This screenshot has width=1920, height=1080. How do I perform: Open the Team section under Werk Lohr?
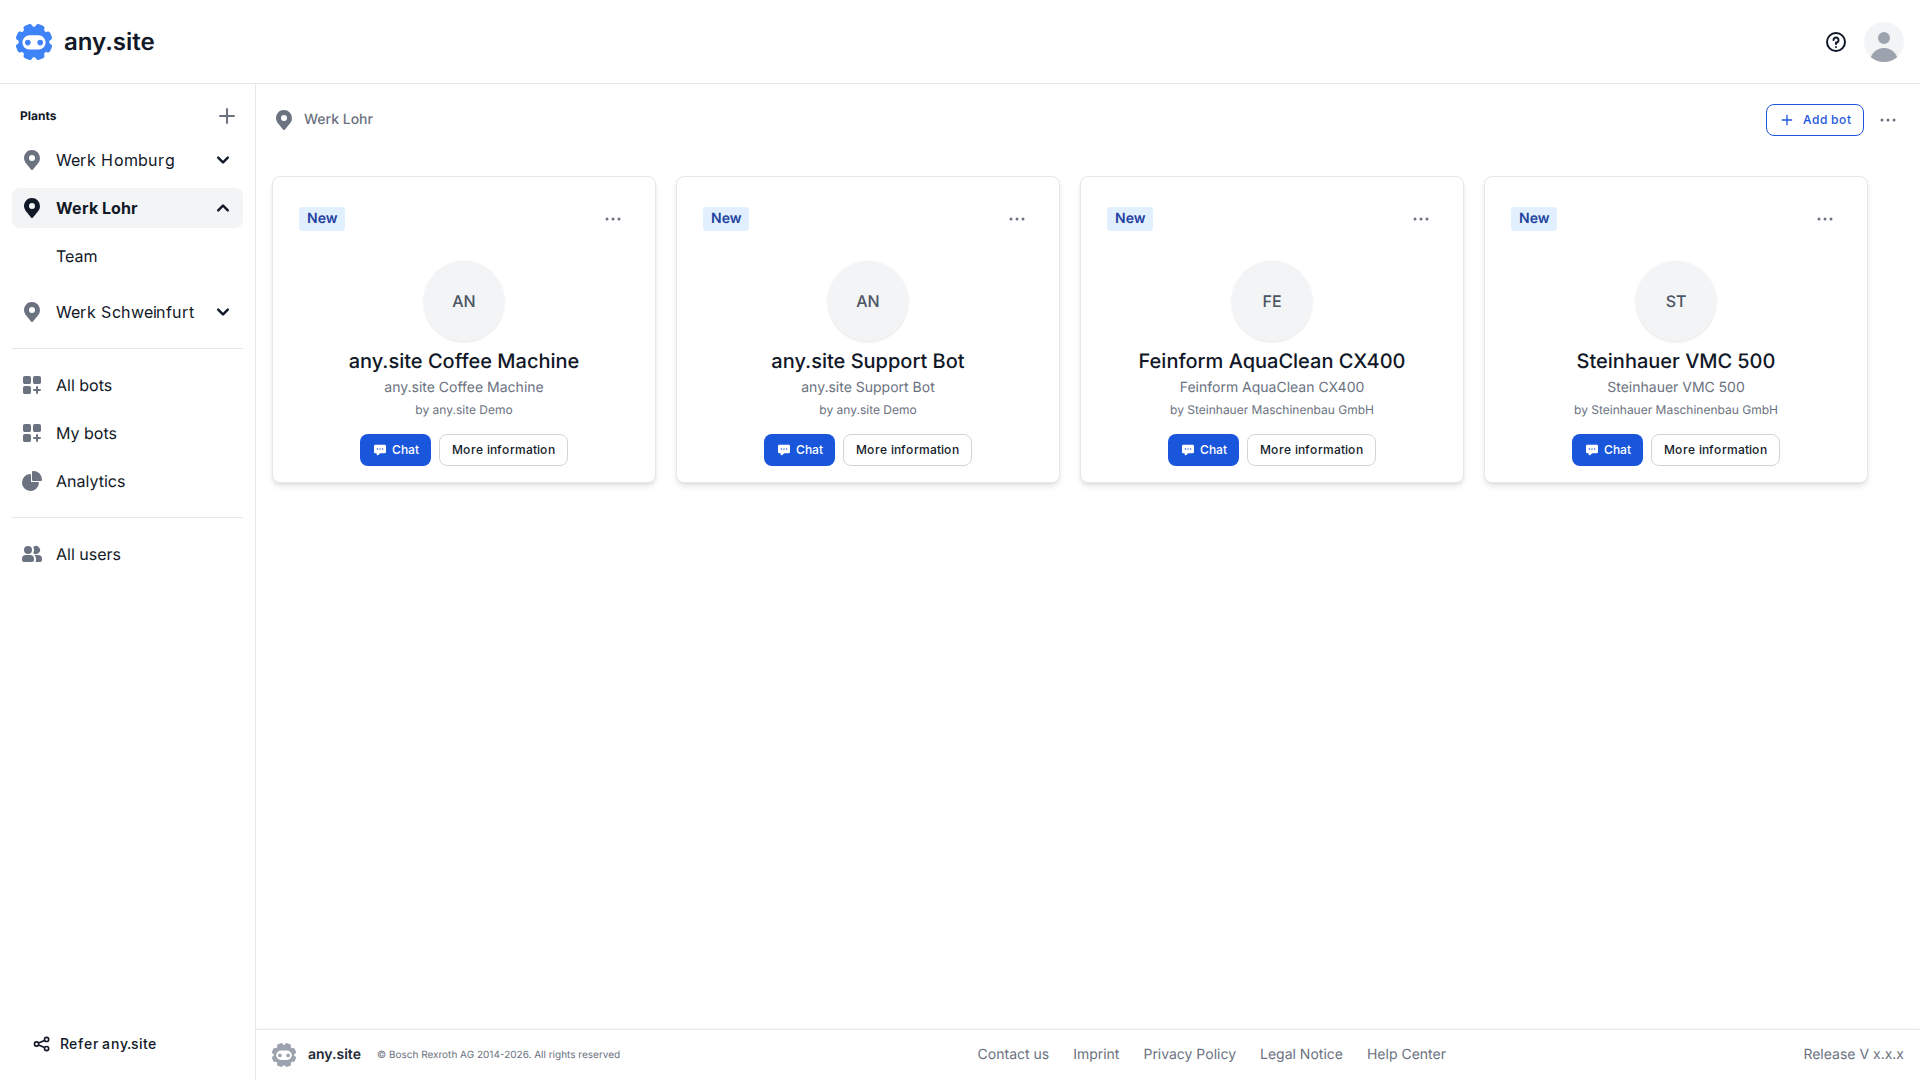[76, 256]
